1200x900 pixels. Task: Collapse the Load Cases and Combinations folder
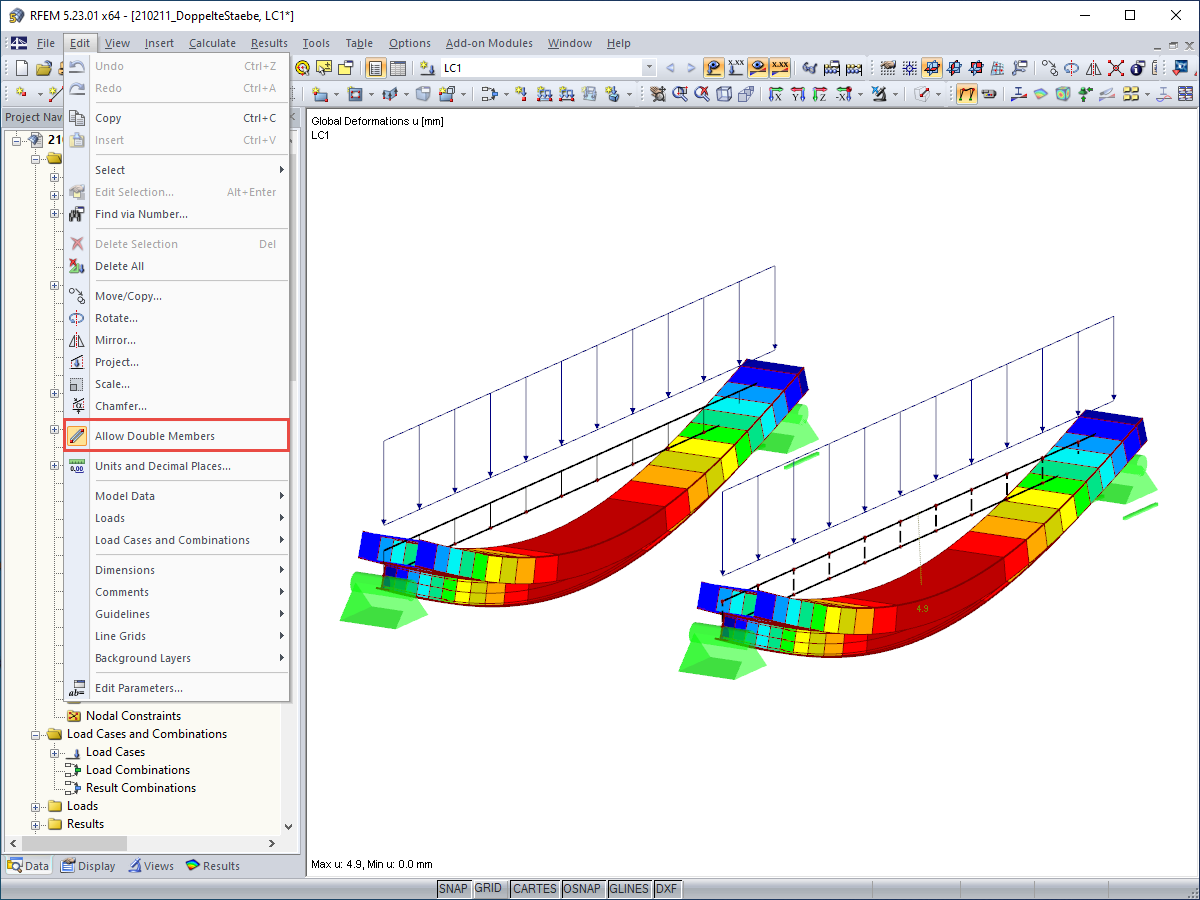[37, 734]
